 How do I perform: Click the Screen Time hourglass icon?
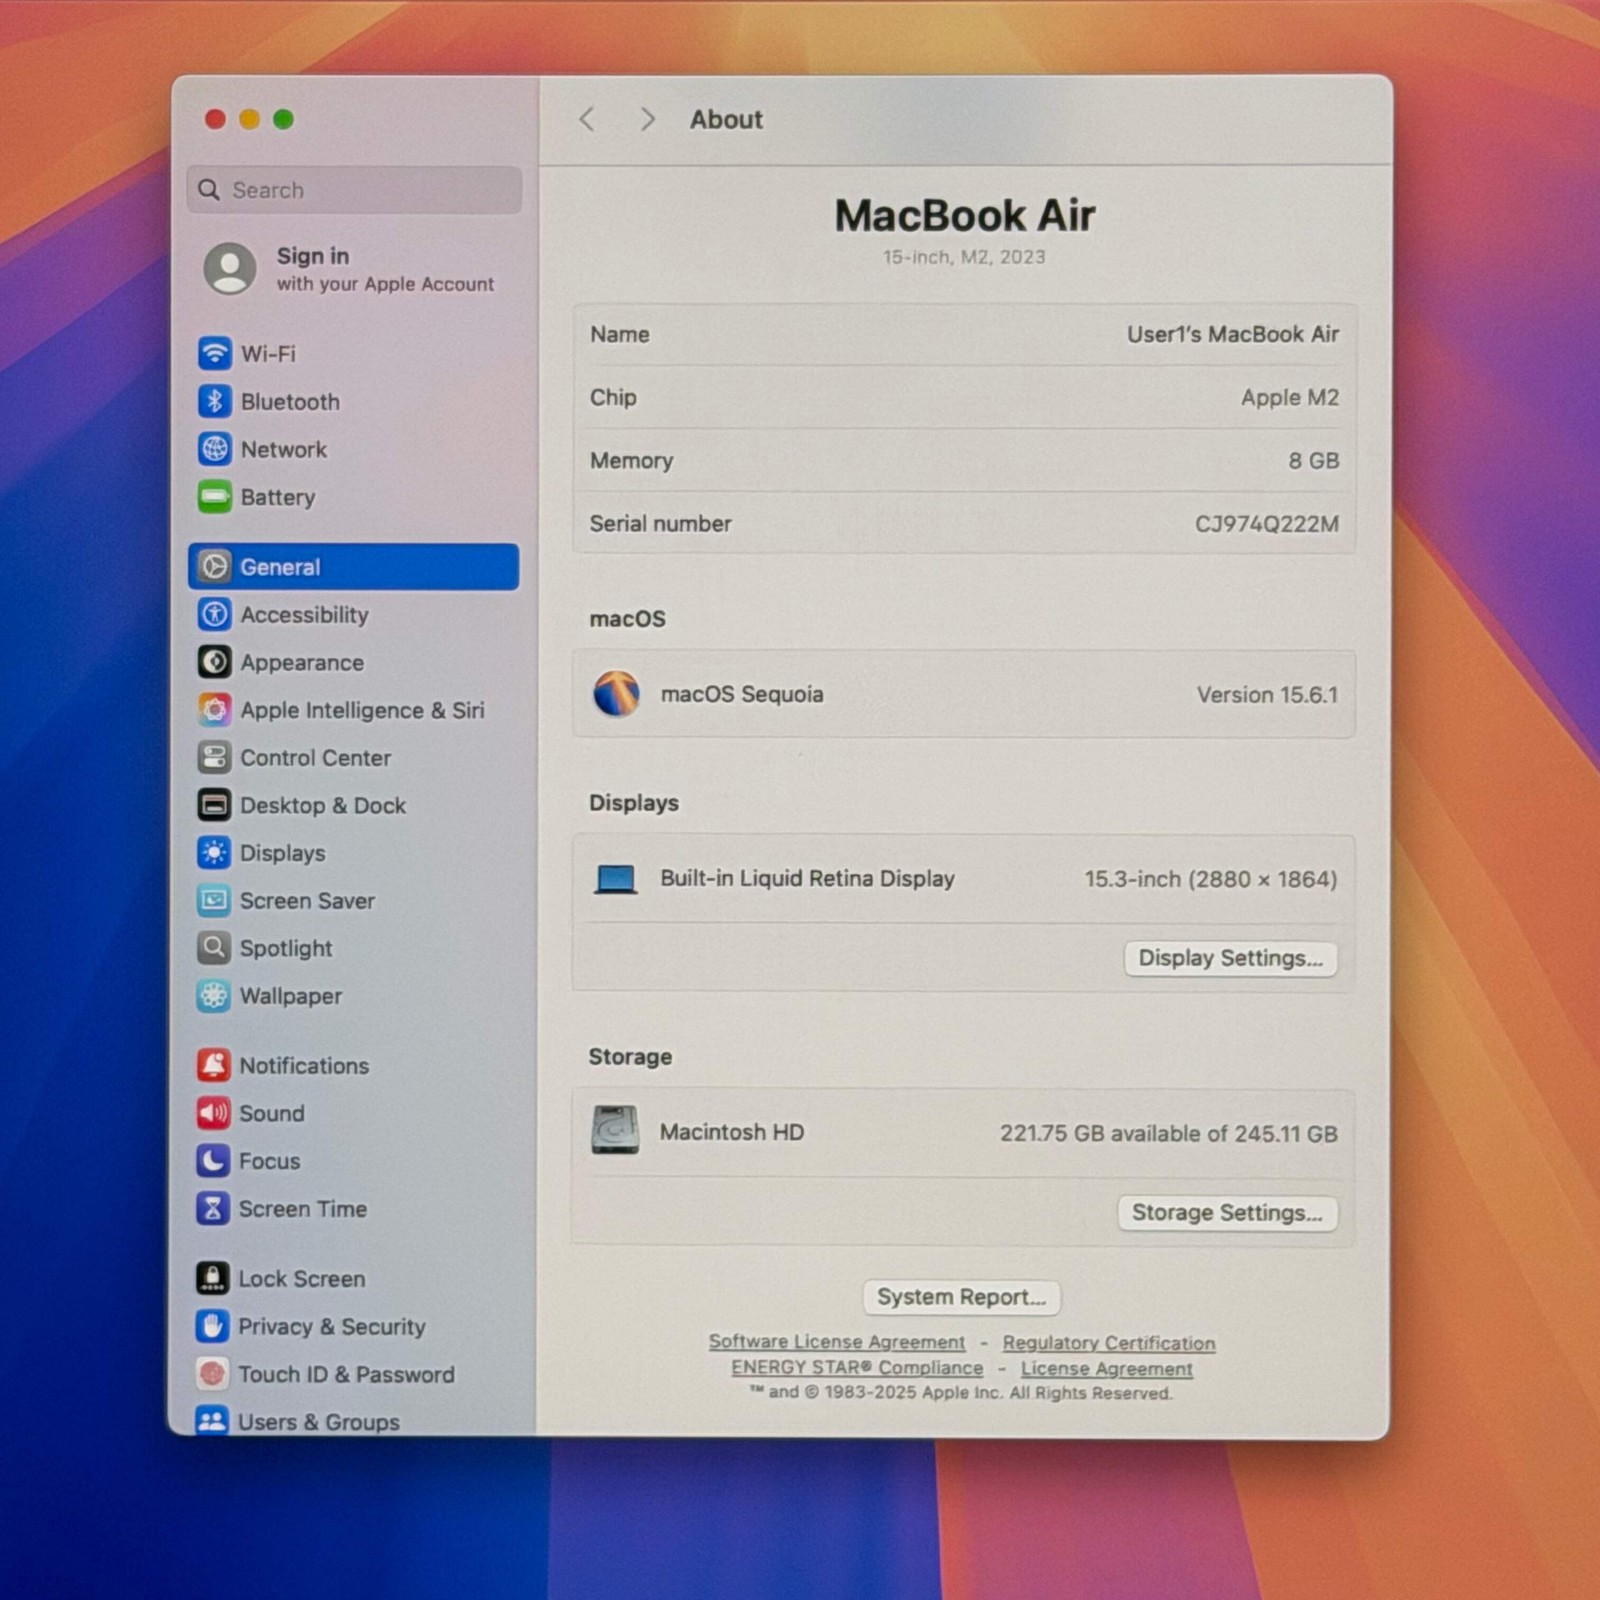point(213,1209)
